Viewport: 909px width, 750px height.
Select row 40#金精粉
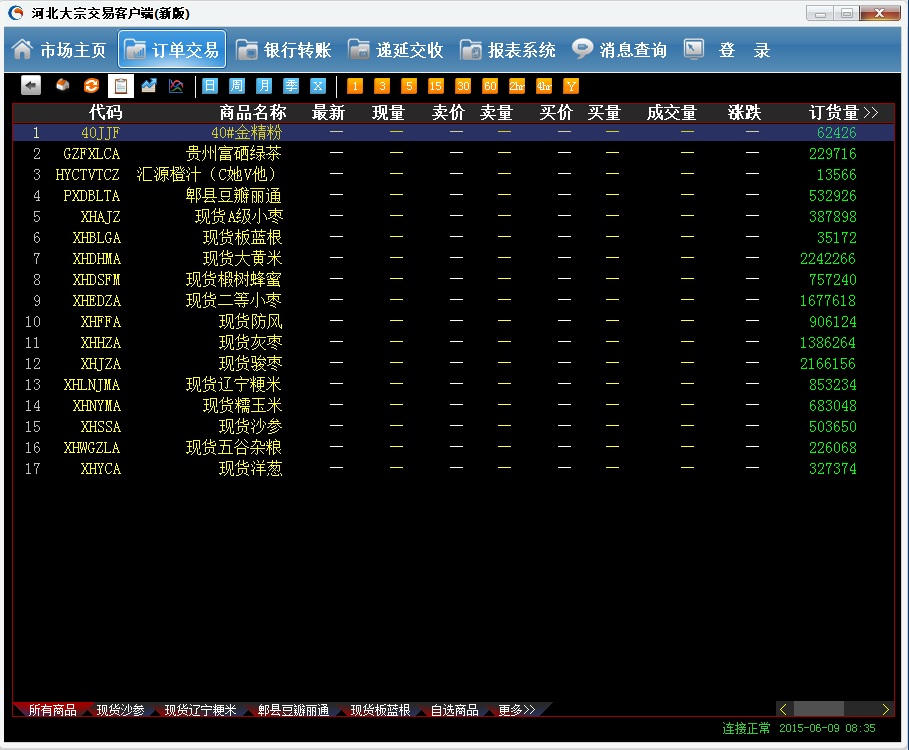[453, 133]
